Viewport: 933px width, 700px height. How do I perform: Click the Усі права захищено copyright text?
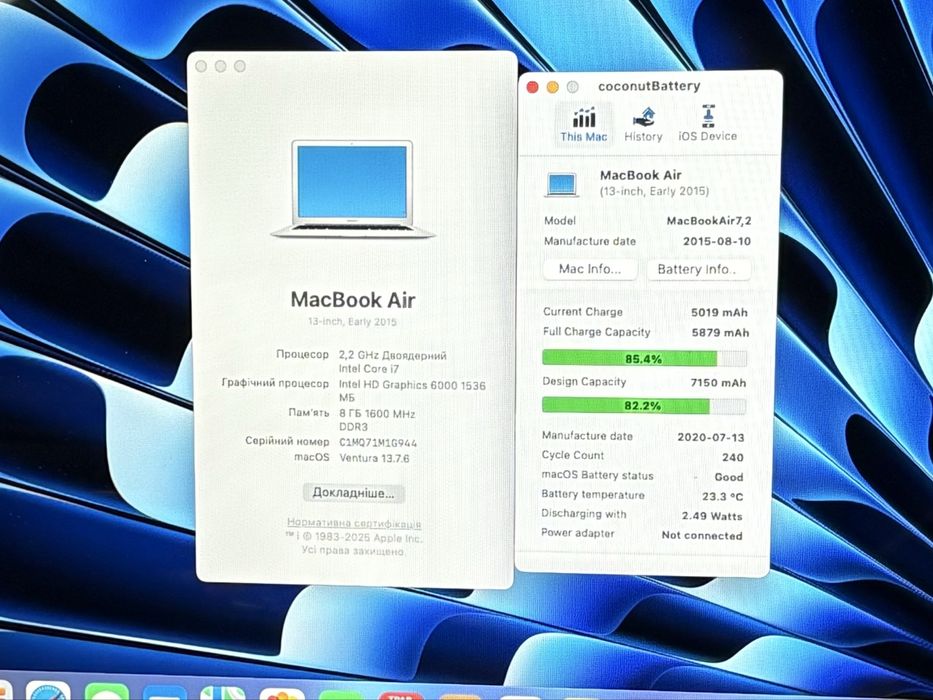click(x=353, y=551)
